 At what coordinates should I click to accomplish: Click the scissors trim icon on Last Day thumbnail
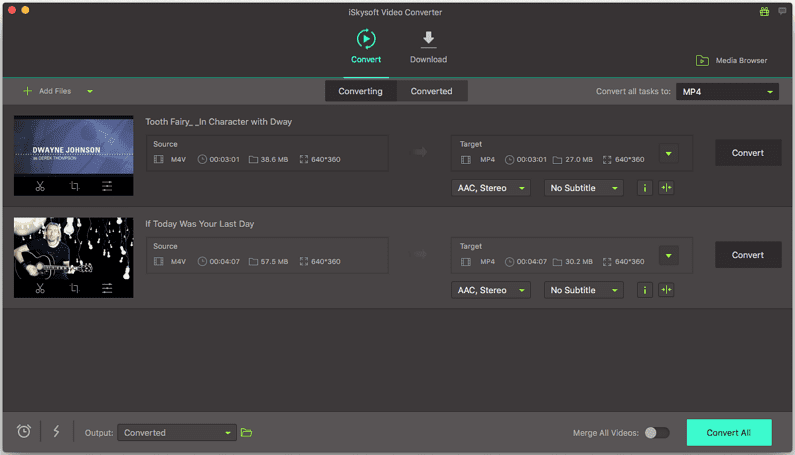pyautogui.click(x=39, y=288)
